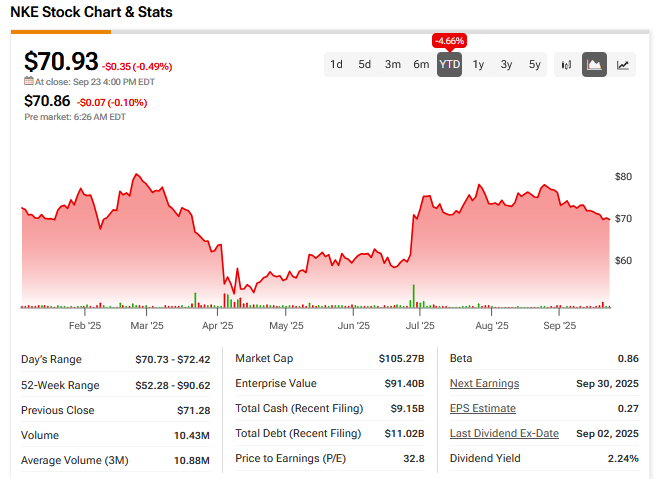The image size is (658, 479).
Task: Click the Sep 30, 2025 earnings date
Action: pos(607,384)
